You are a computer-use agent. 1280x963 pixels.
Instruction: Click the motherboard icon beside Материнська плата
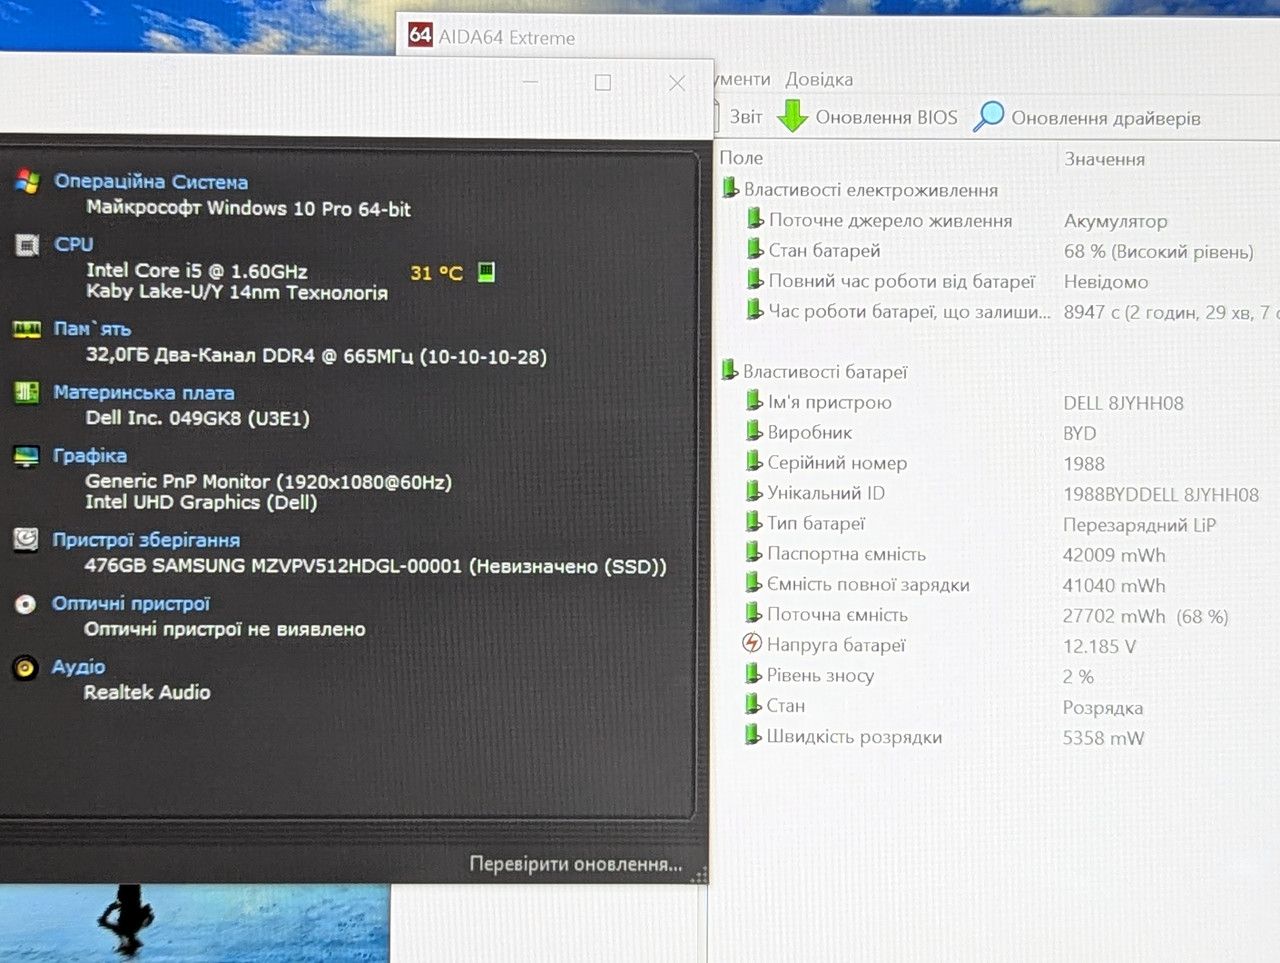(x=26, y=392)
